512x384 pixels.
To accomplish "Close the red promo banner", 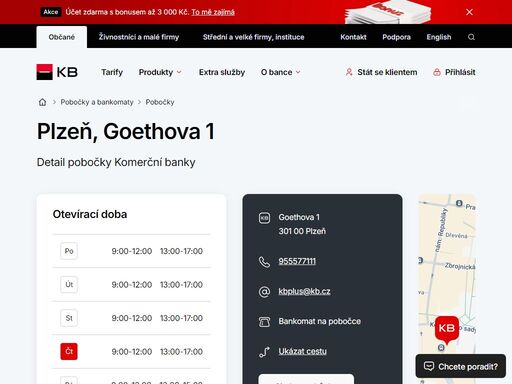I will pyautogui.click(x=469, y=12).
